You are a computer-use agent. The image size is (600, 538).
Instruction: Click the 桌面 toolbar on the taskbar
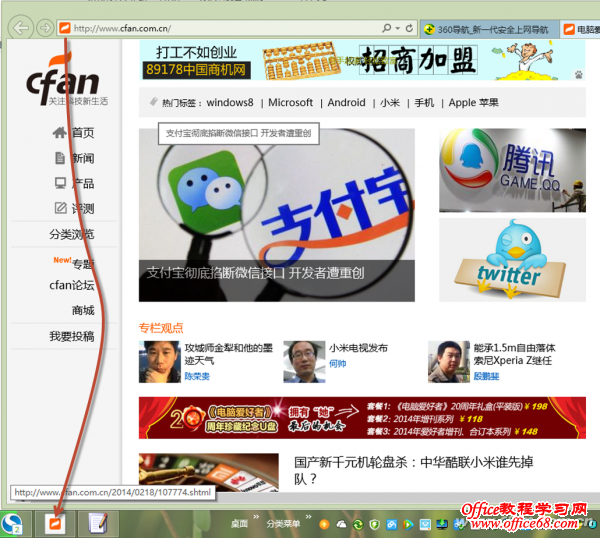pyautogui.click(x=239, y=524)
